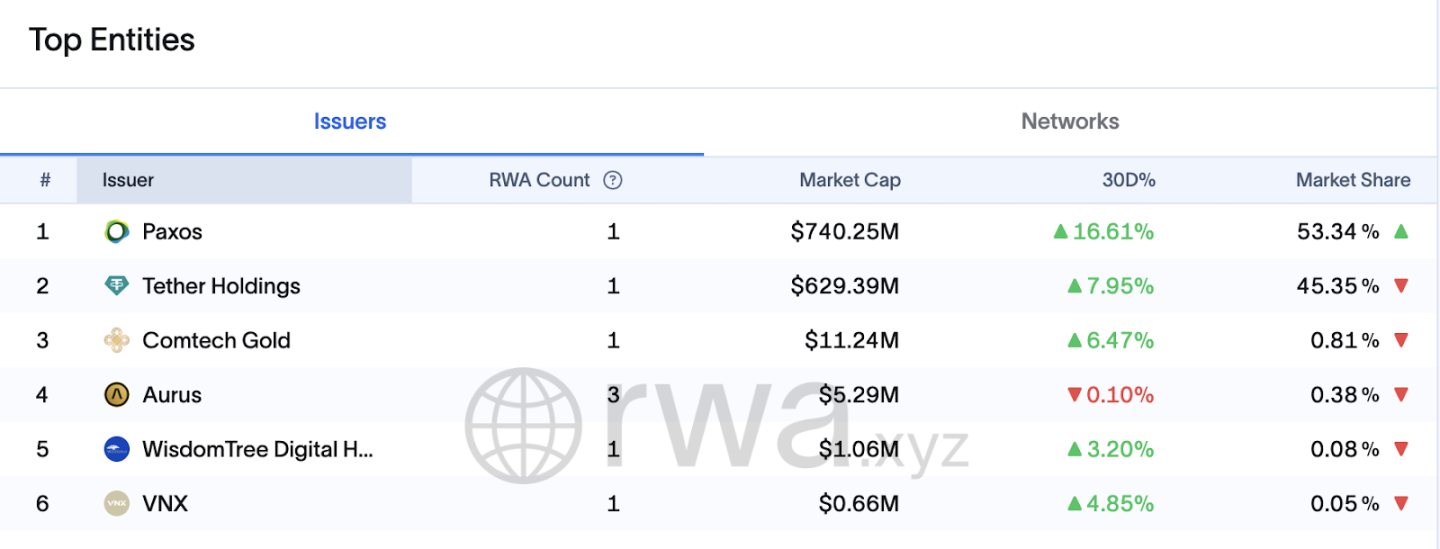The height and width of the screenshot is (549, 1440).
Task: Open the Paxos issuer link
Action: 173,232
